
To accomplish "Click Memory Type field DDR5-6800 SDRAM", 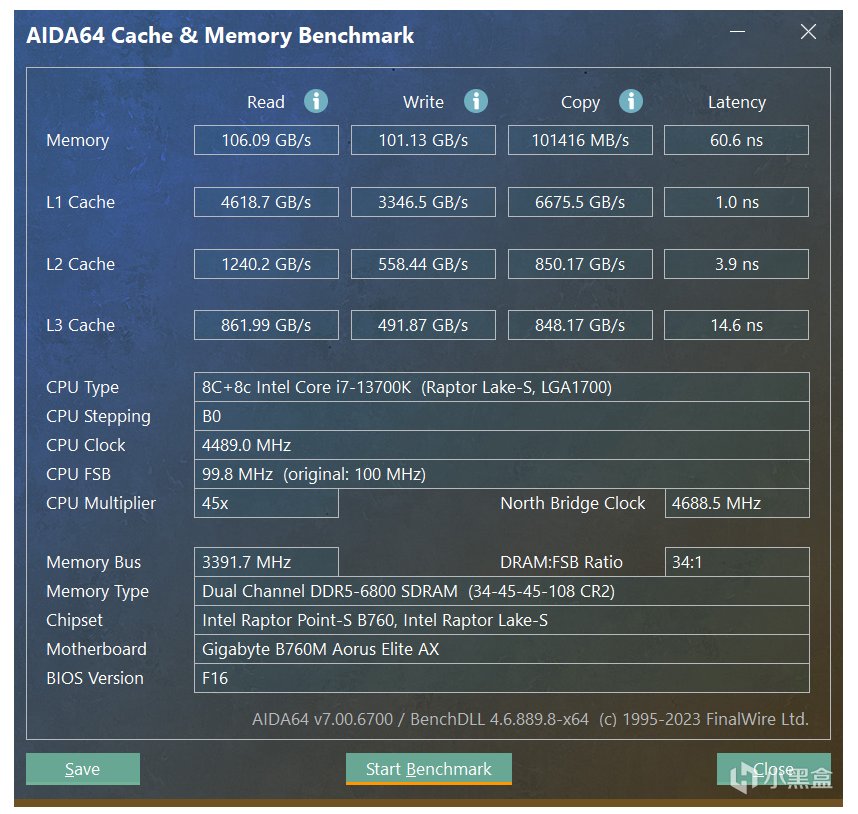I will (502, 591).
